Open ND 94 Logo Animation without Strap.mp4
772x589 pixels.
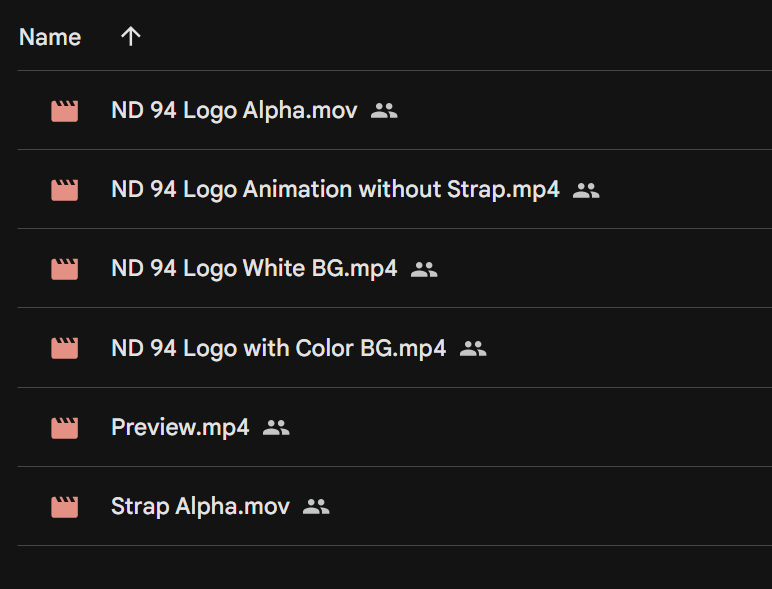coord(335,190)
